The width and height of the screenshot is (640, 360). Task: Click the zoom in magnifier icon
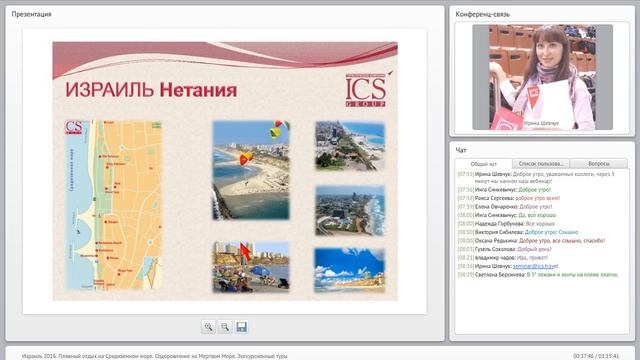tap(209, 327)
